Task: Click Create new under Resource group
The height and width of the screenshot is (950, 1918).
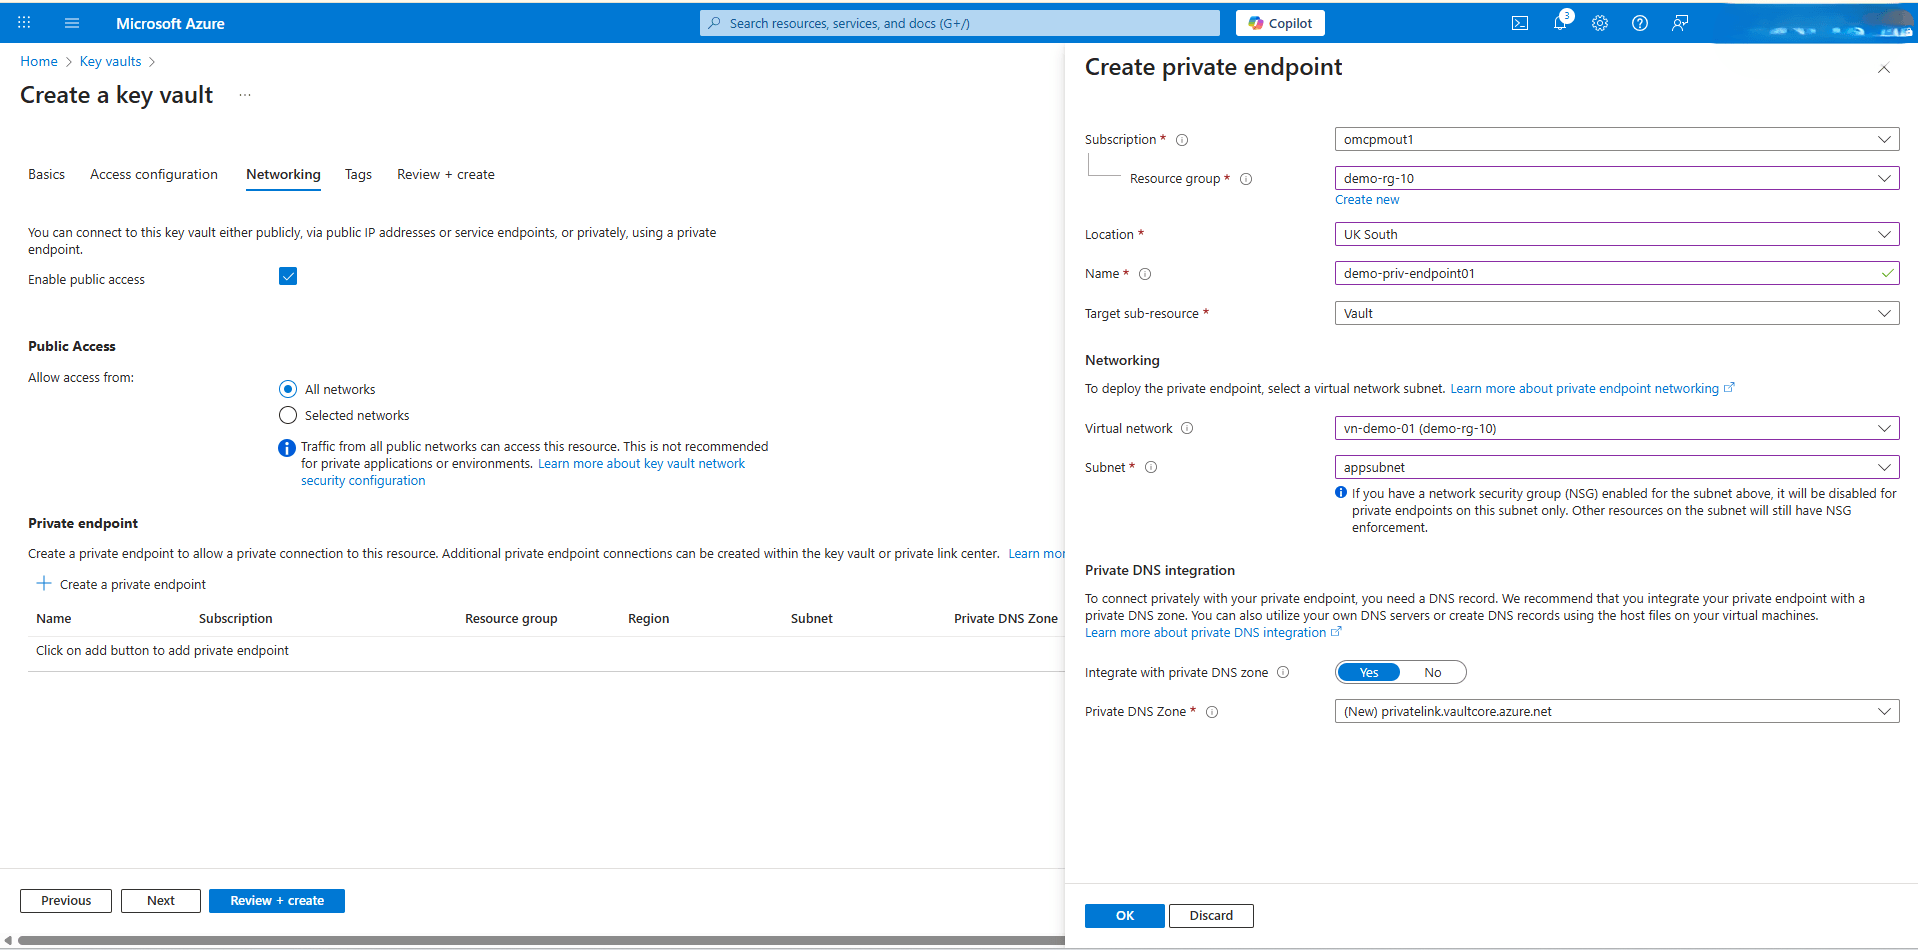Action: point(1366,199)
